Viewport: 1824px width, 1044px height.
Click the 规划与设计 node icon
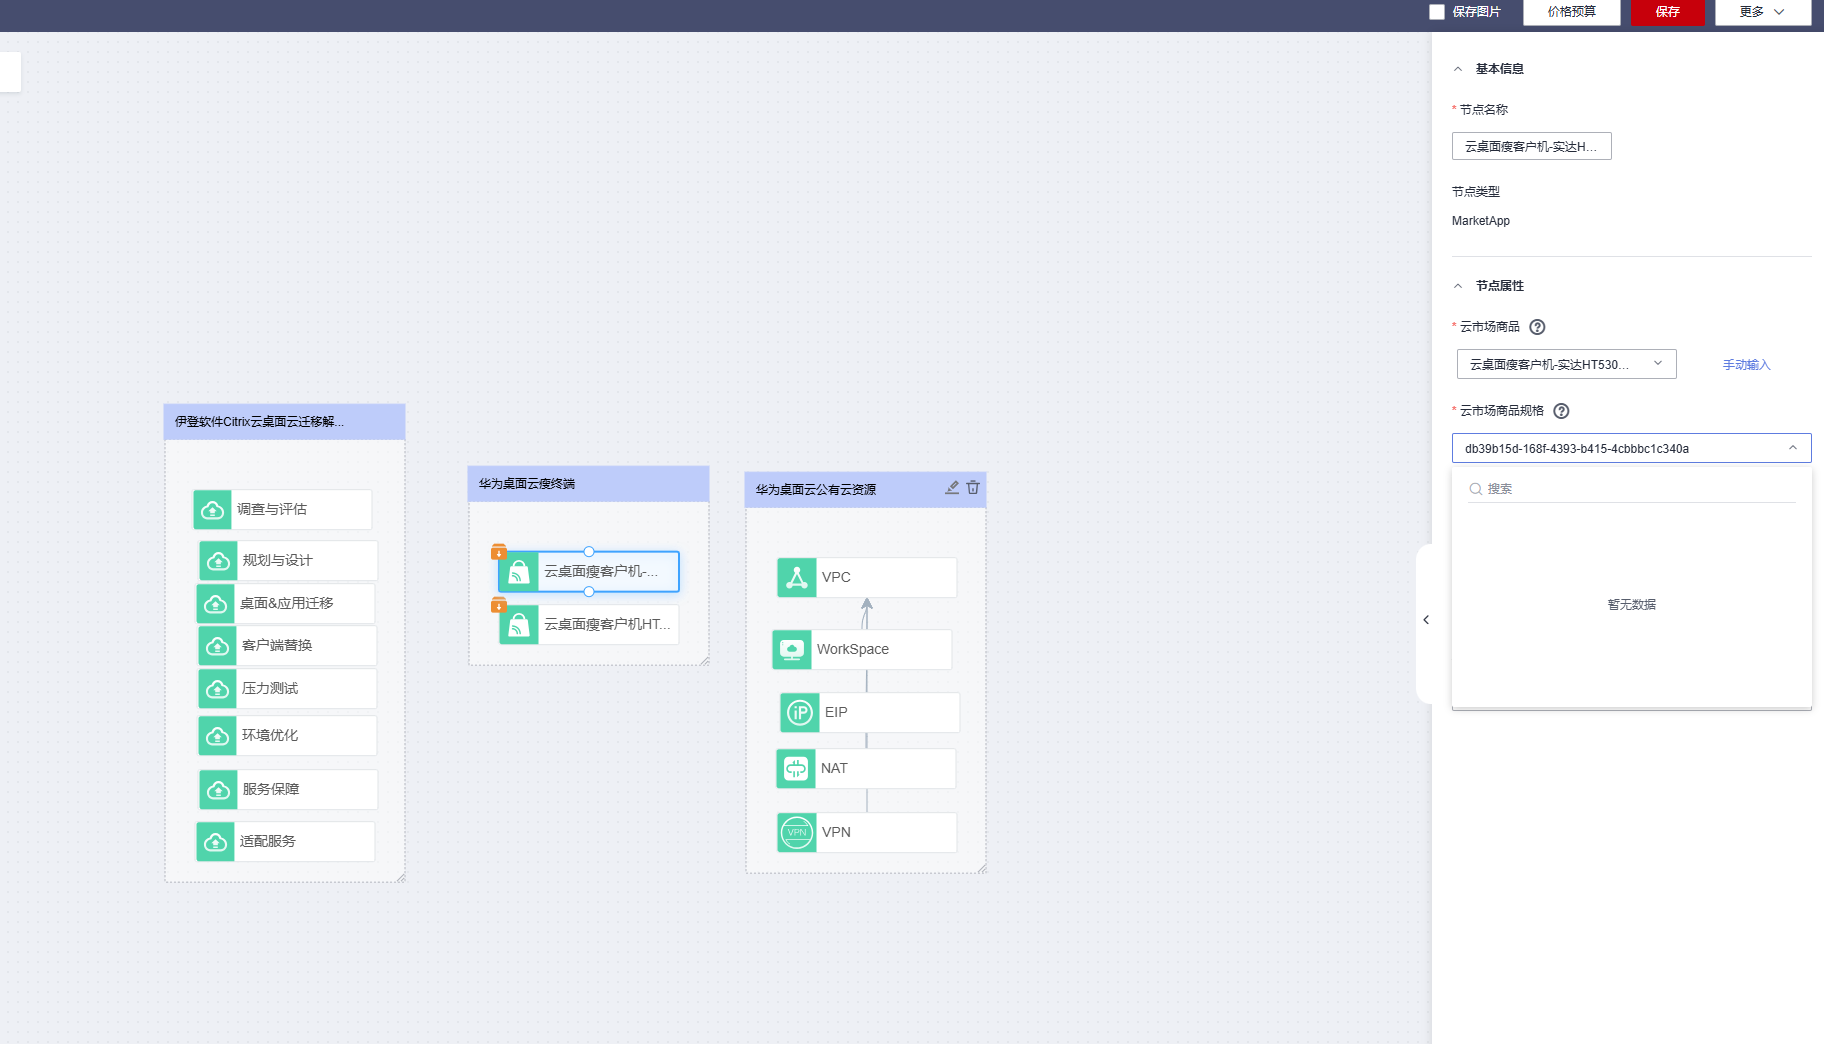(x=218, y=561)
